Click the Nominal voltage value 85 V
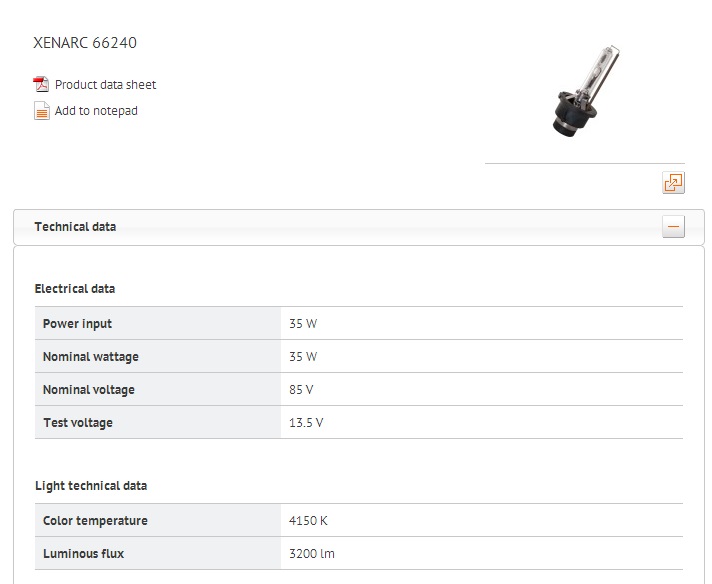The image size is (712, 584). click(301, 390)
